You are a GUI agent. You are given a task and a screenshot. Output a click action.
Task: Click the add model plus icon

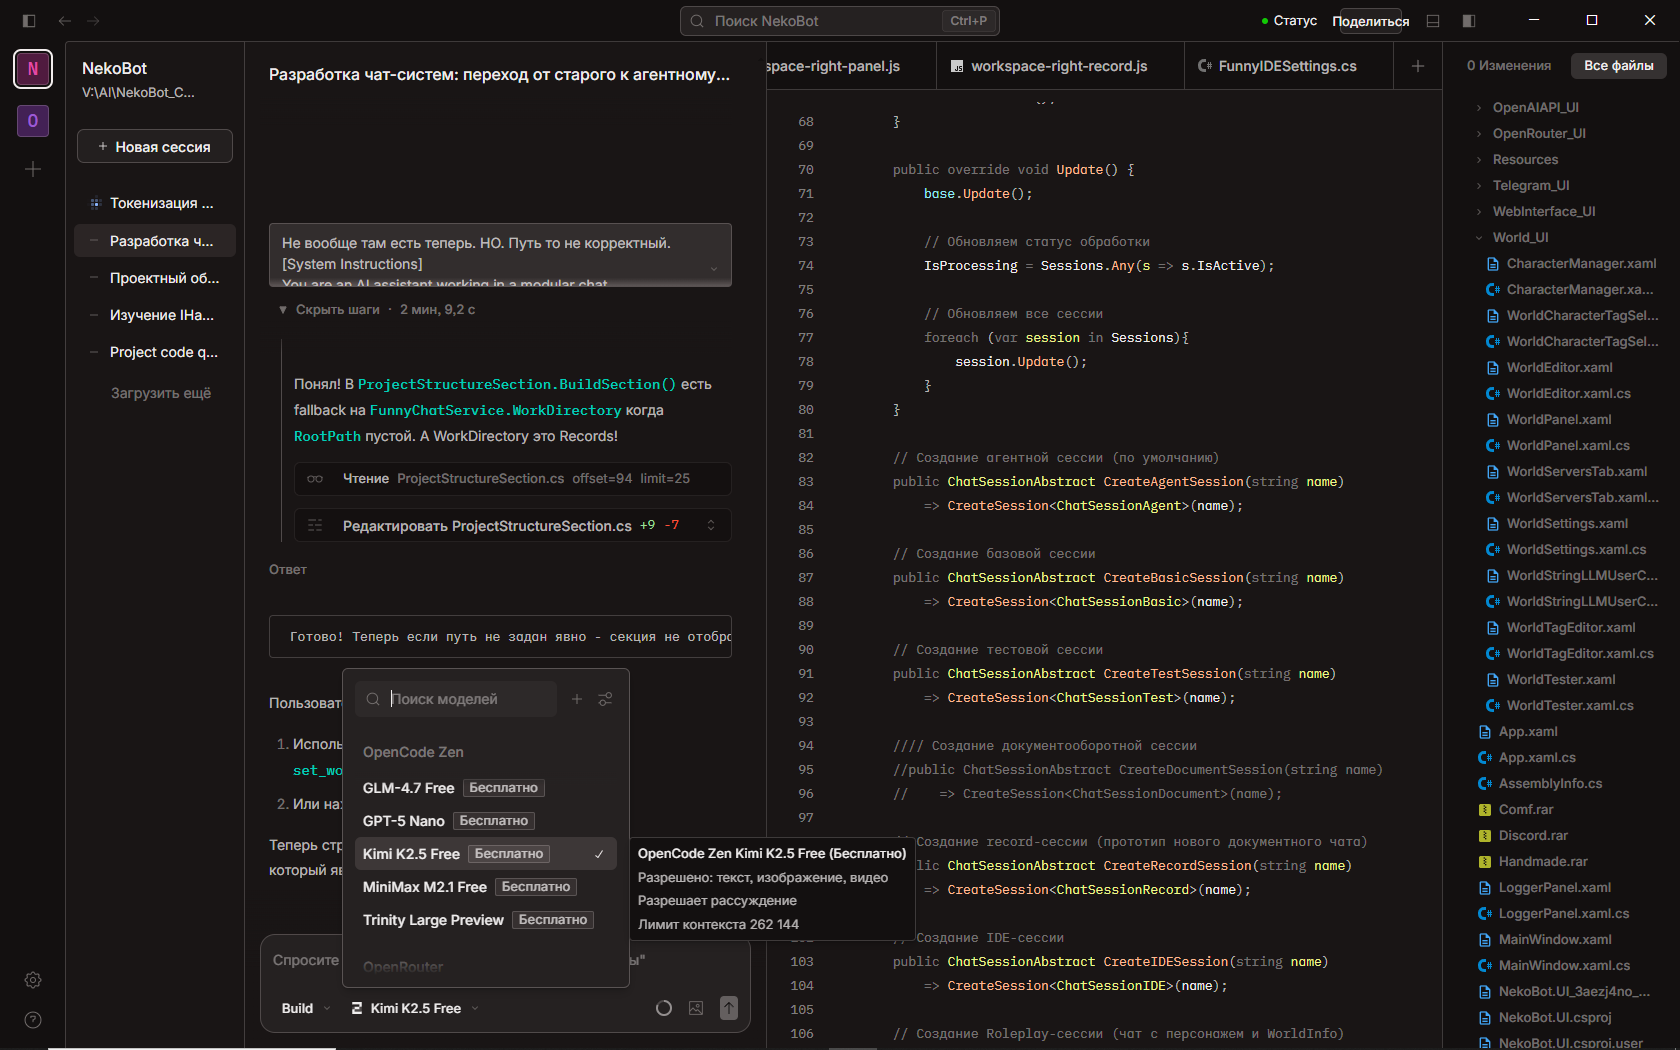577,699
